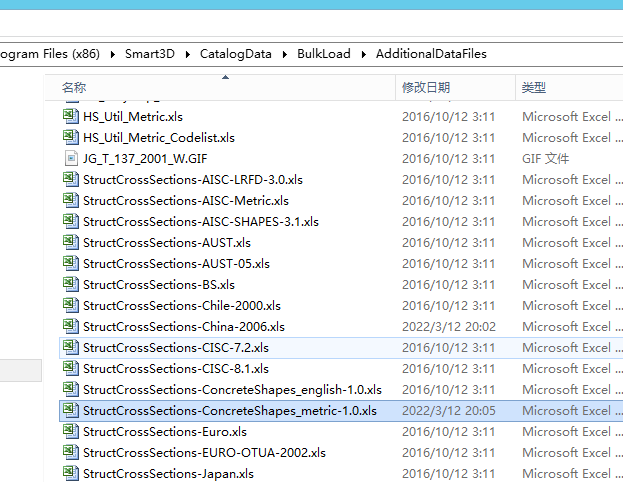This screenshot has height=482, width=623.
Task: Go to BulkLoad folder in address bar
Action: click(324, 54)
